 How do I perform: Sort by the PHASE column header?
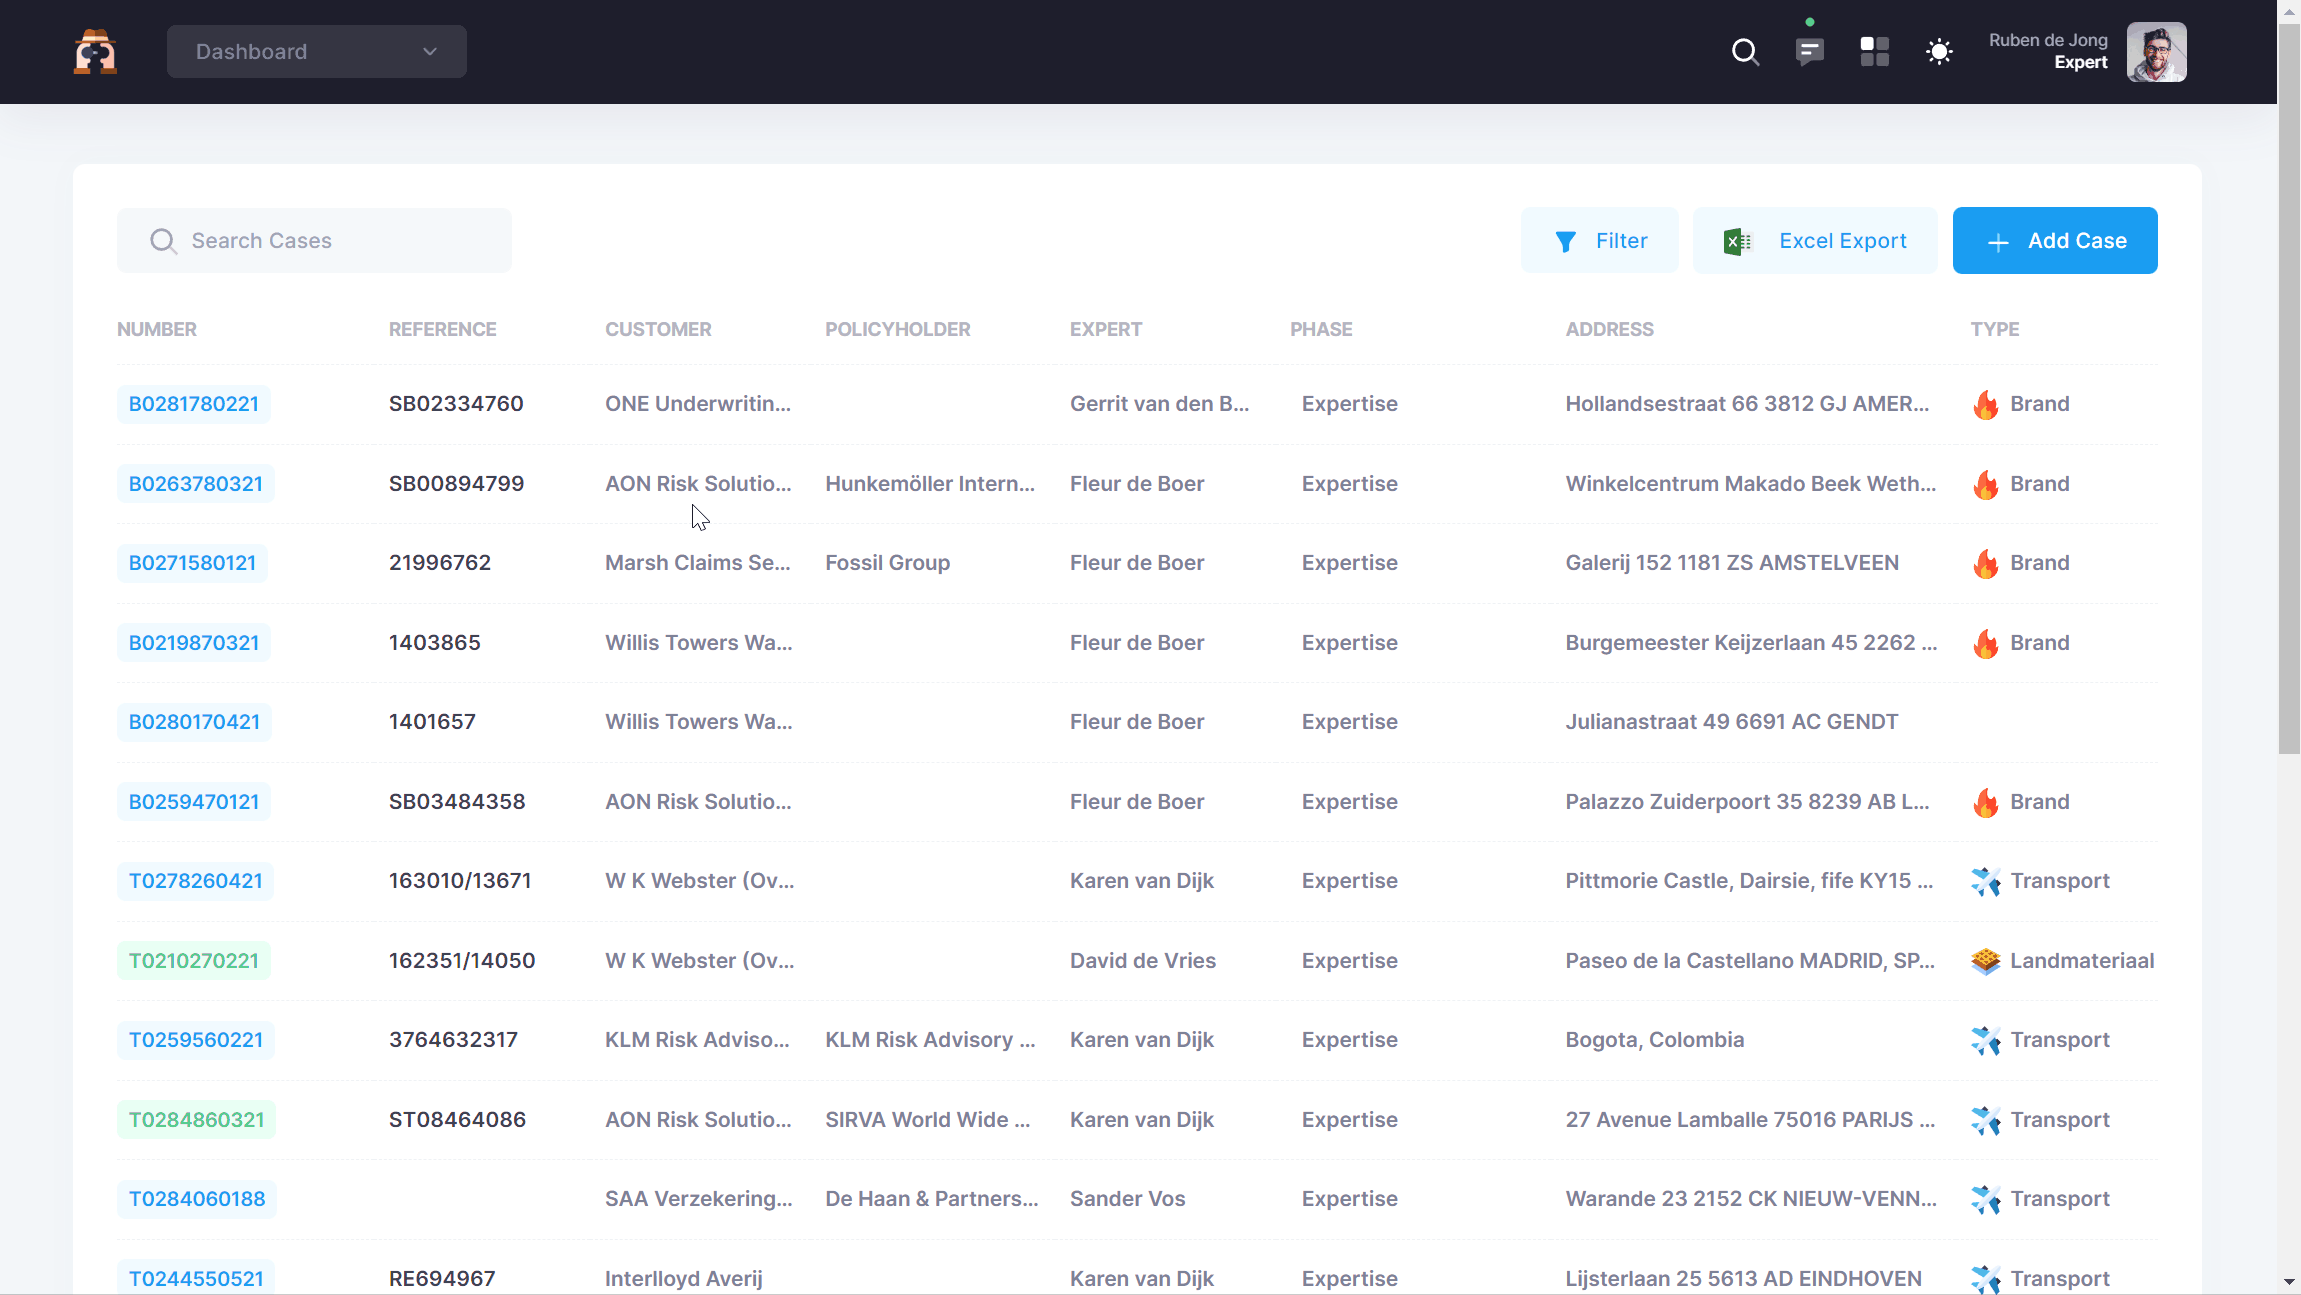click(x=1321, y=329)
